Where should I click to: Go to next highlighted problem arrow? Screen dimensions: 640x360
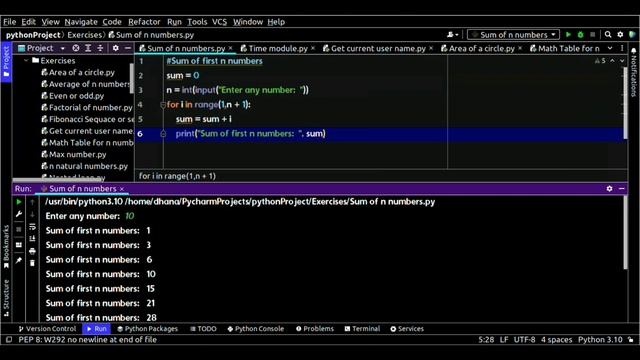tap(622, 61)
